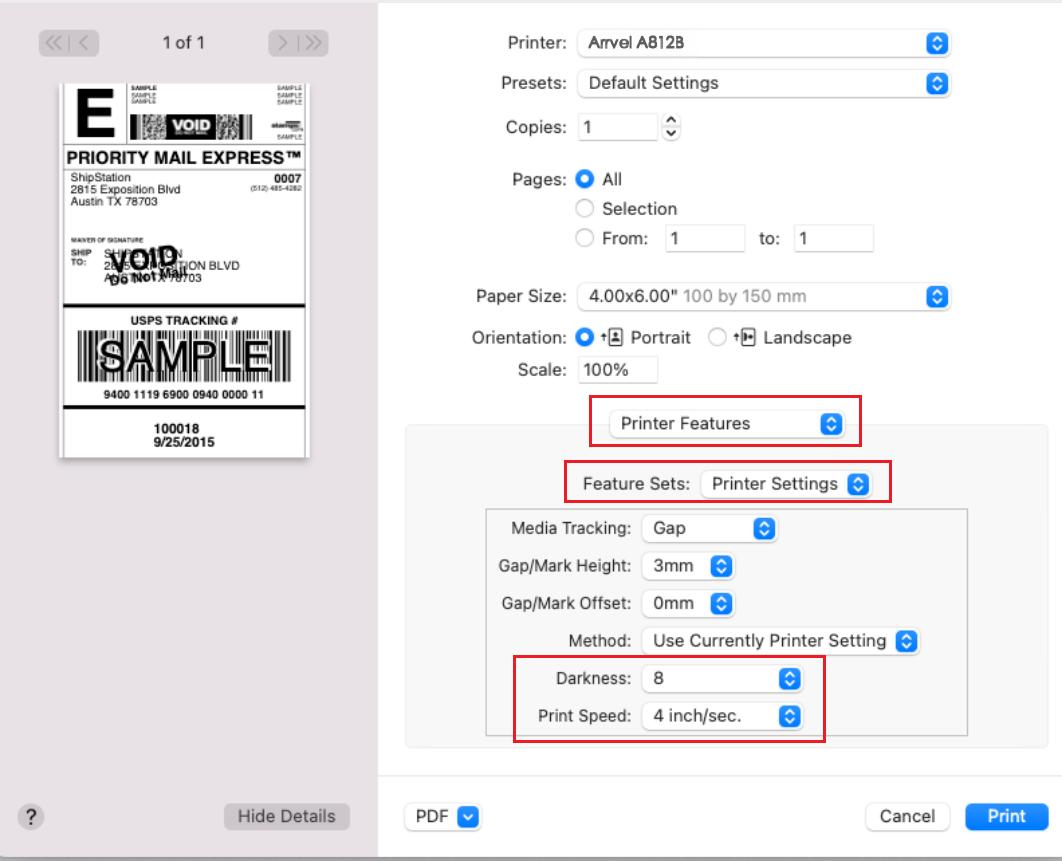Image resolution: width=1062 pixels, height=861 pixels.
Task: Click the From page number field
Action: tap(704, 238)
